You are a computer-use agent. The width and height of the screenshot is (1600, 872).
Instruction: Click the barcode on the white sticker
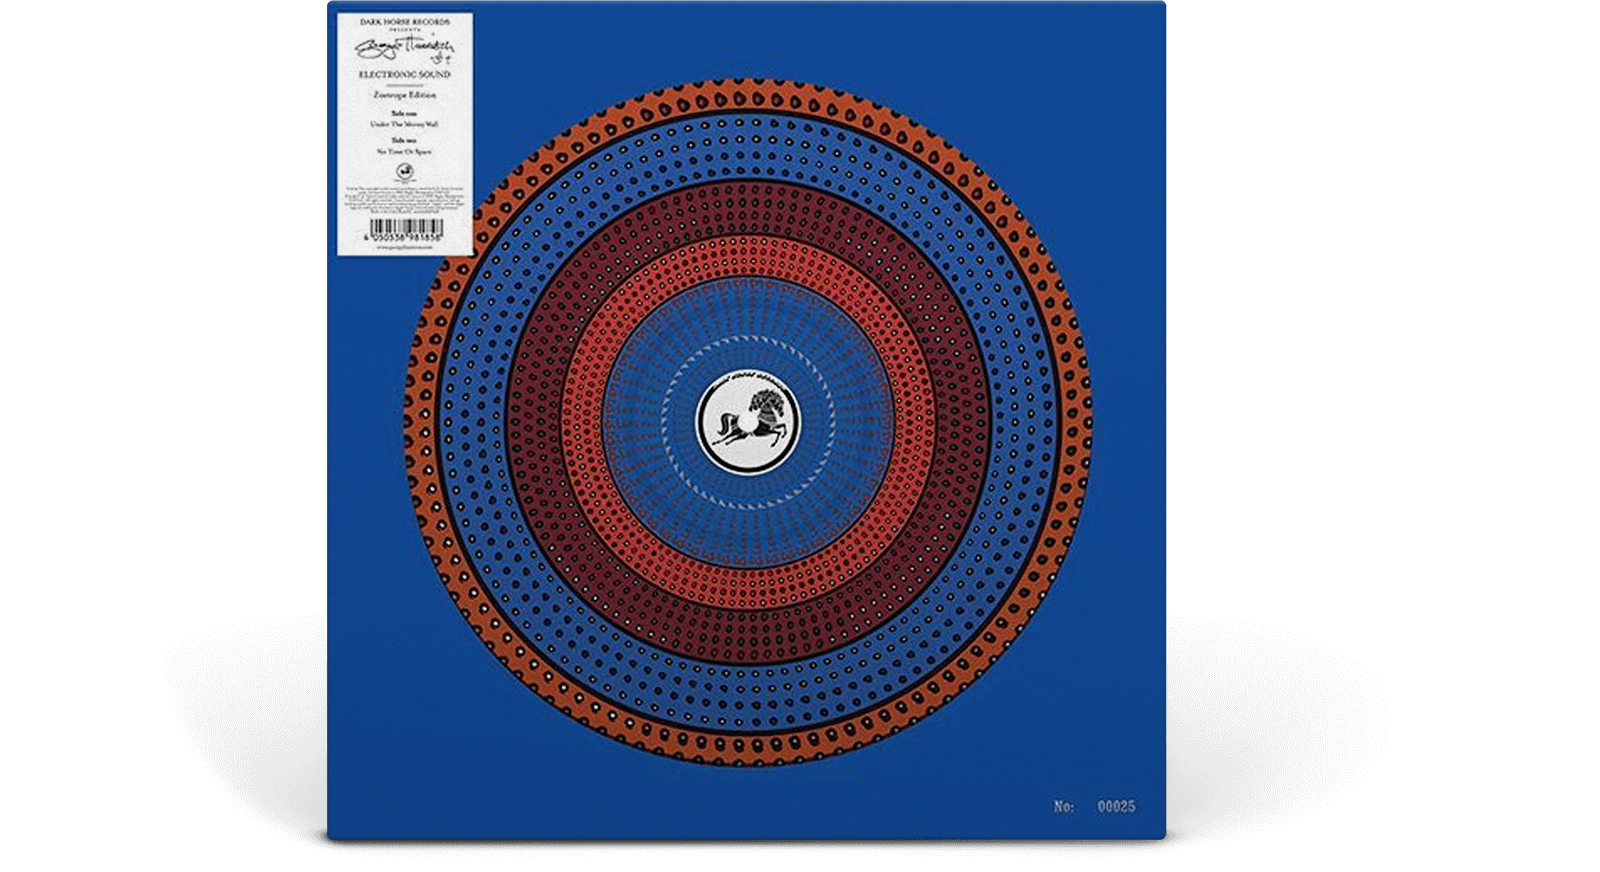coord(405,228)
